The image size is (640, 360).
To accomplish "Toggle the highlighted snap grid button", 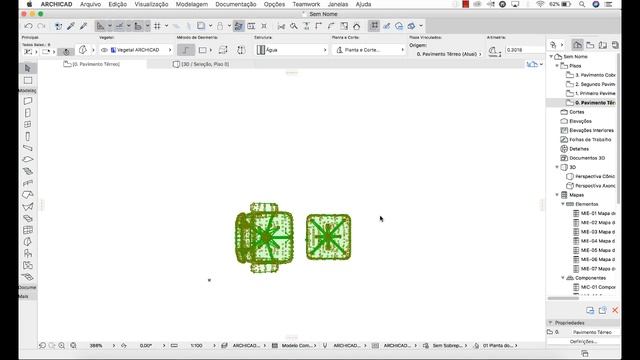I will click(374, 26).
